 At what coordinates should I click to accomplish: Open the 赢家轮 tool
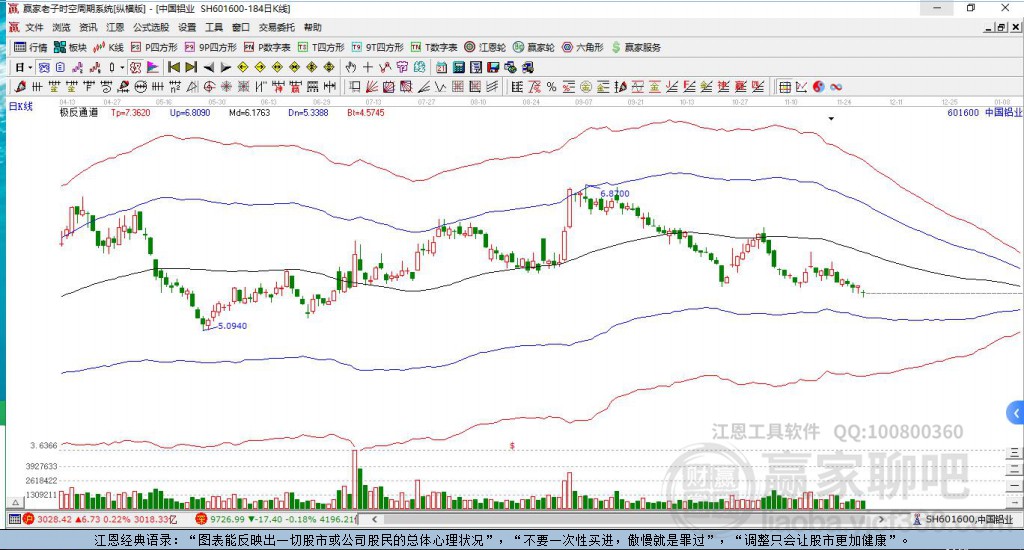(534, 47)
